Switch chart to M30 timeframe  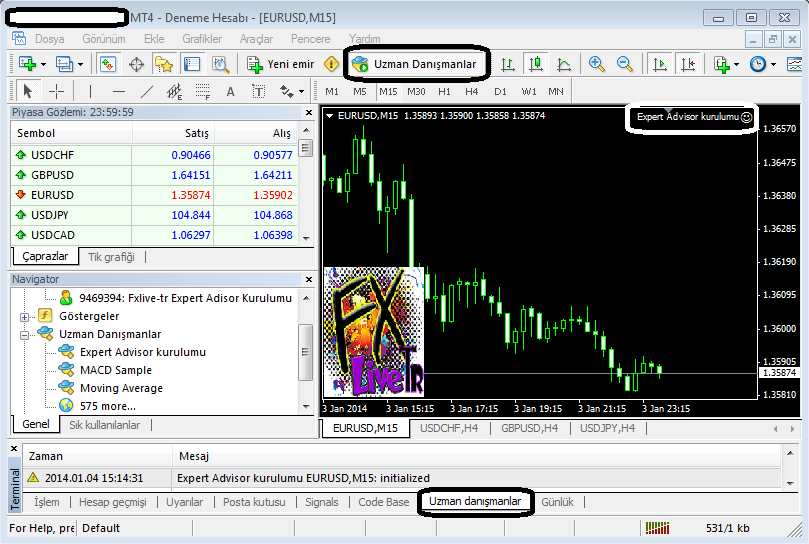[x=416, y=91]
